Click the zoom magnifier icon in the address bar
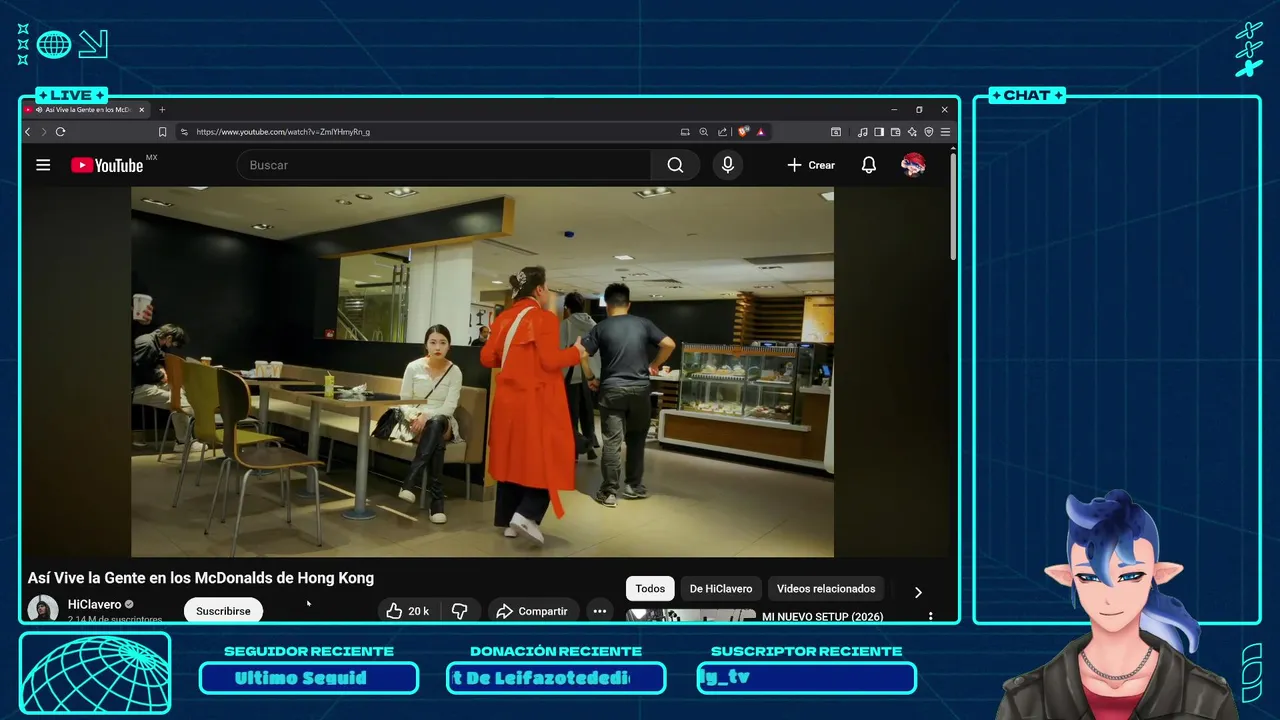 click(x=704, y=132)
